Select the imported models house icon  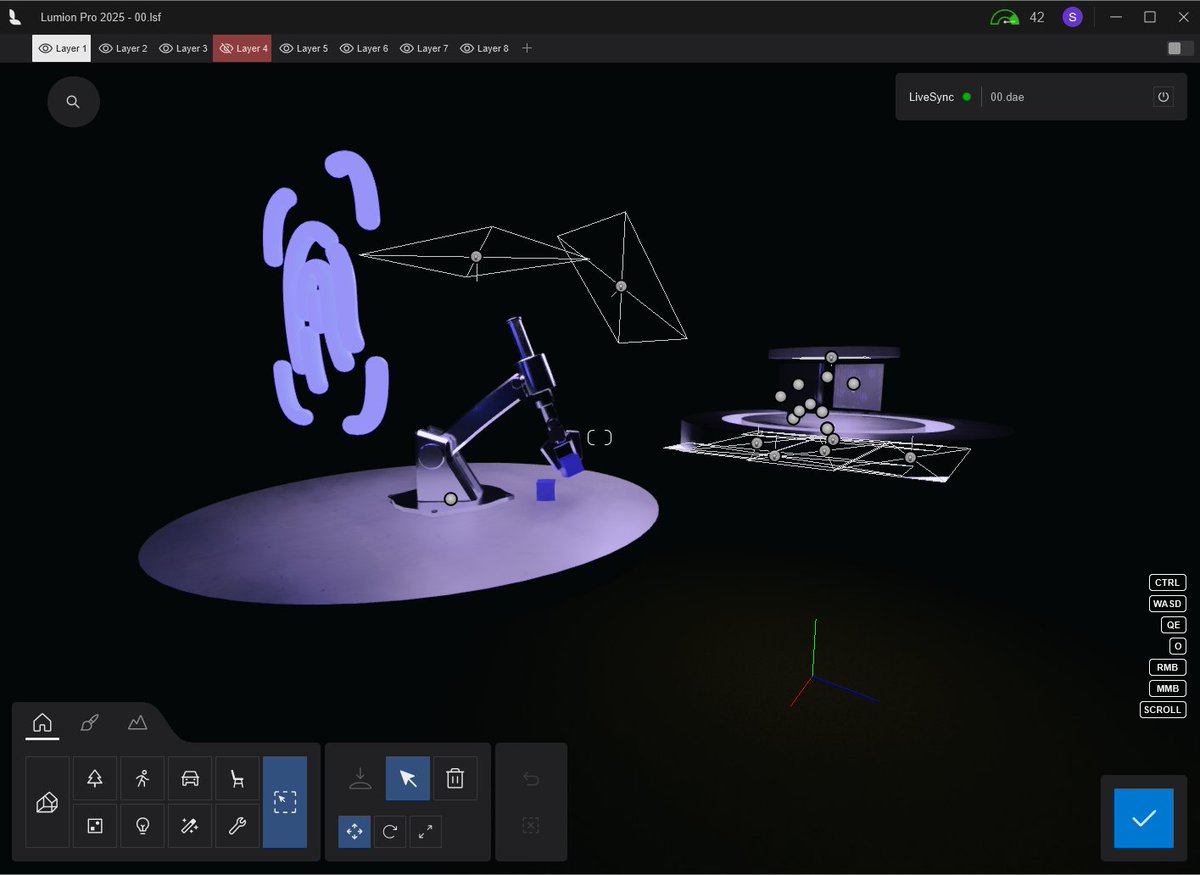47,802
